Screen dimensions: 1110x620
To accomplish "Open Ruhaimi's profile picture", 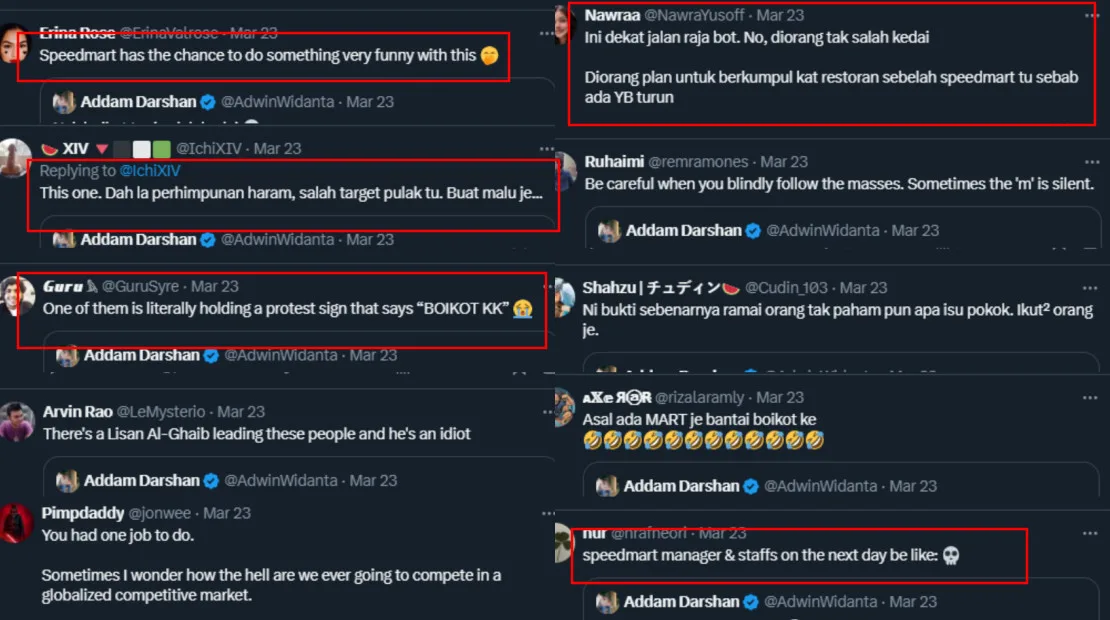I will tap(565, 171).
